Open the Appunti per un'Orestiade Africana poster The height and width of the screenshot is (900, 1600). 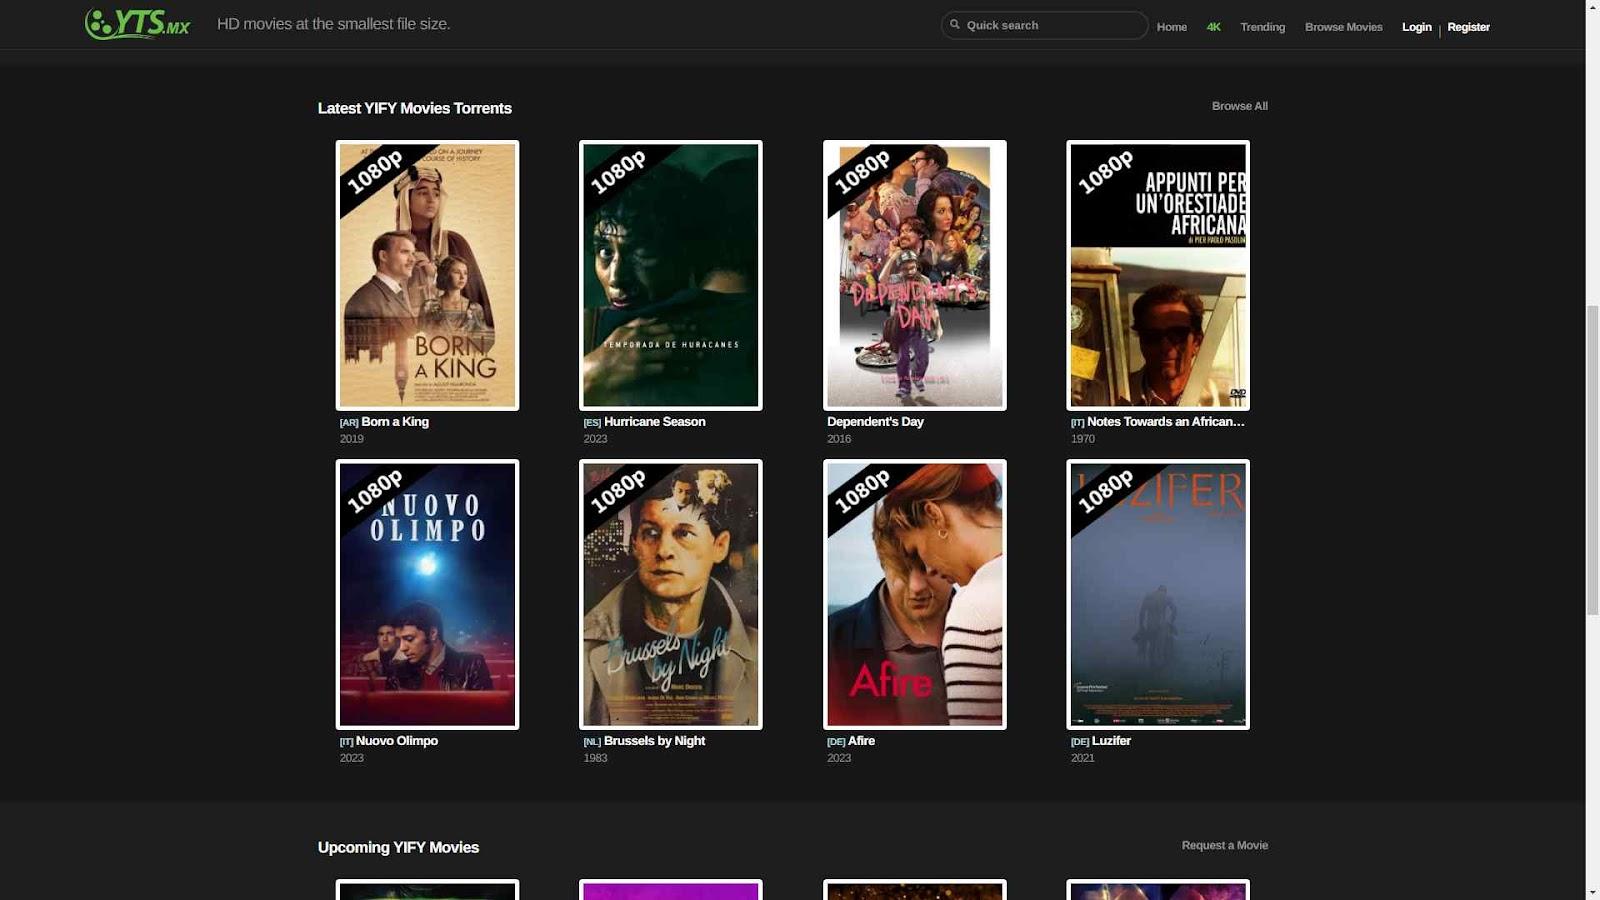[1158, 275]
